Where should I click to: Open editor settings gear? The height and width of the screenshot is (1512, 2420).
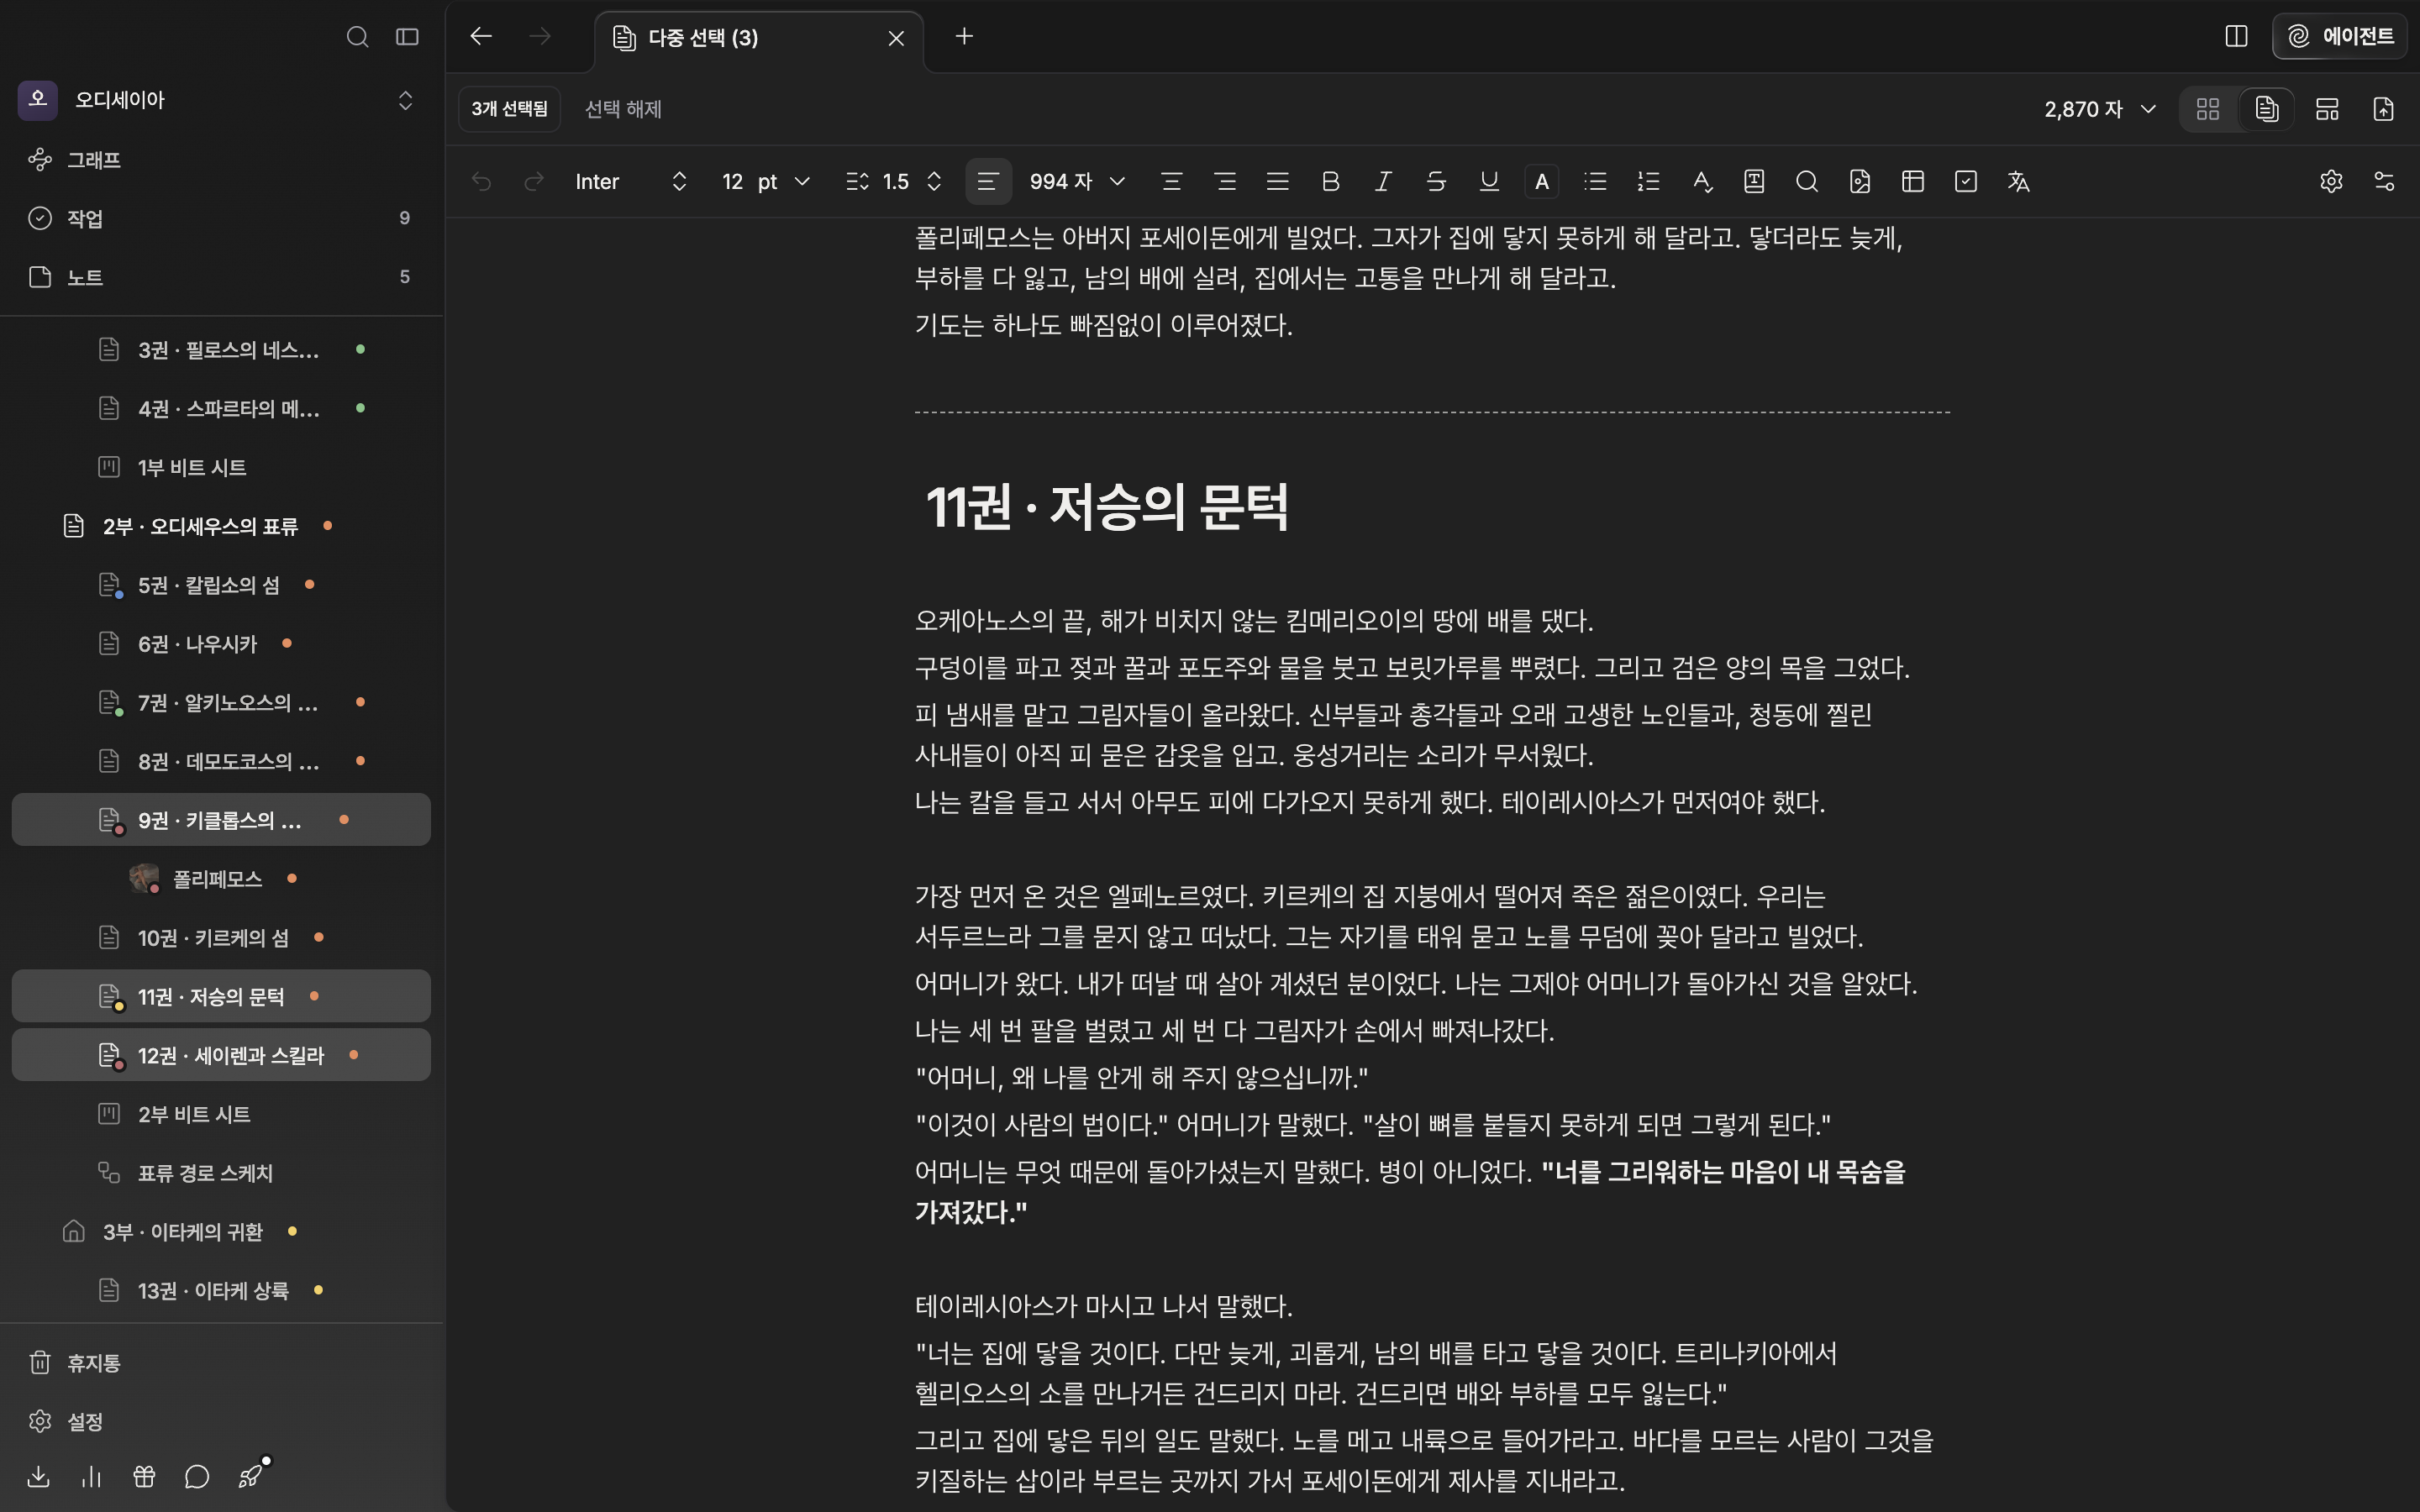point(2331,181)
